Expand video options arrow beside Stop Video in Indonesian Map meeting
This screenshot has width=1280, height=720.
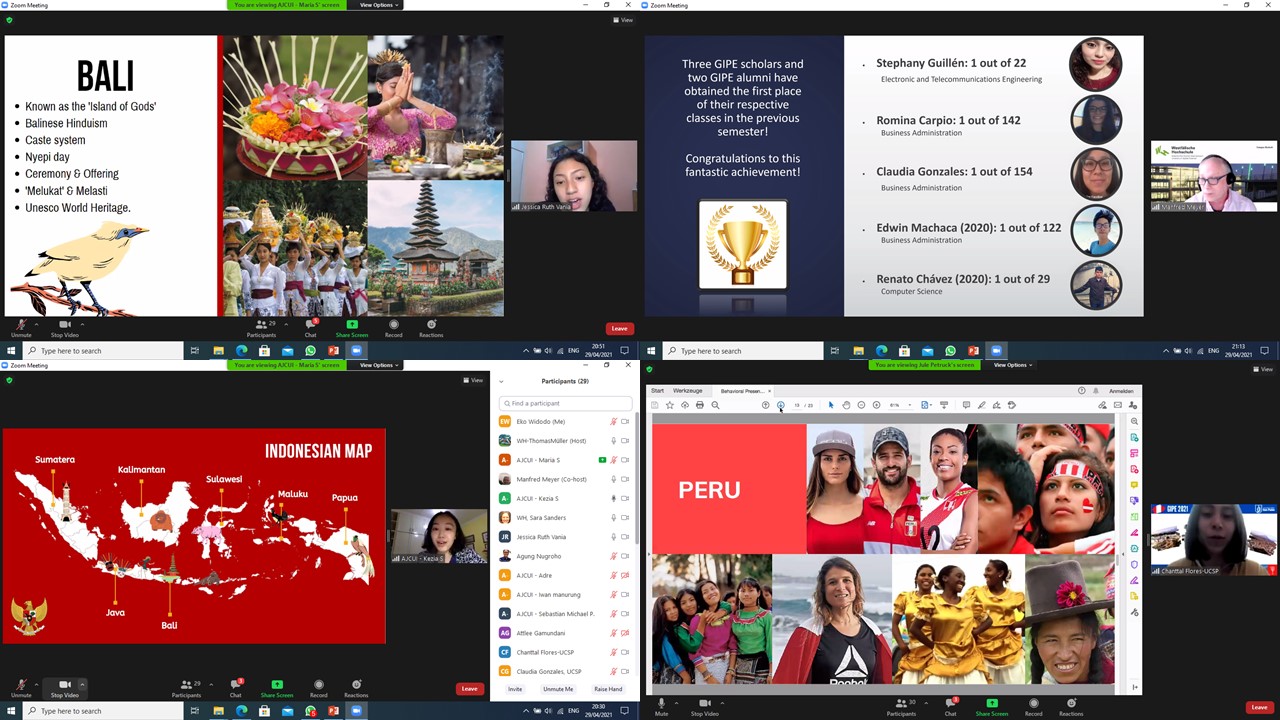(82, 684)
